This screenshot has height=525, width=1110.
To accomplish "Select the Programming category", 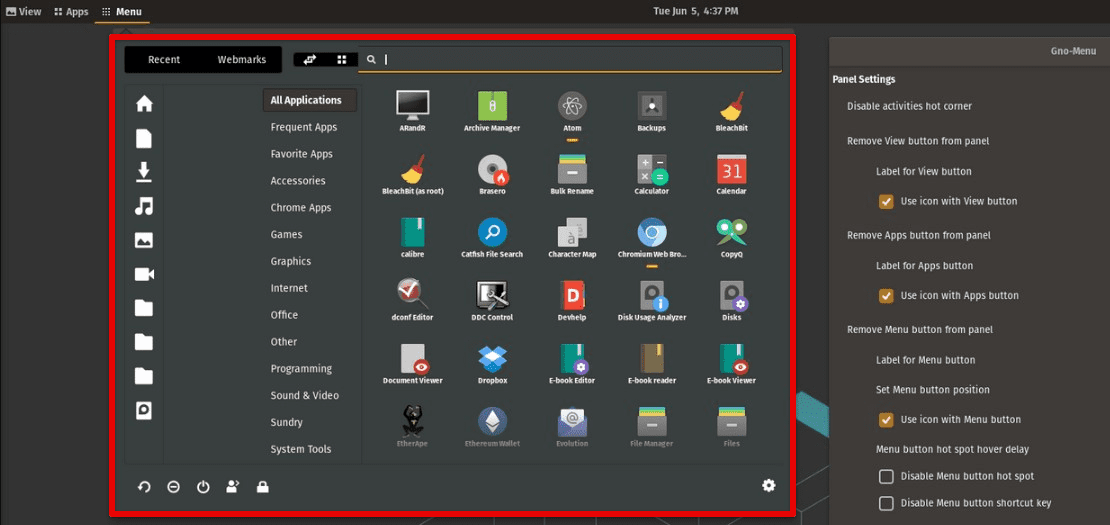I will click(301, 369).
